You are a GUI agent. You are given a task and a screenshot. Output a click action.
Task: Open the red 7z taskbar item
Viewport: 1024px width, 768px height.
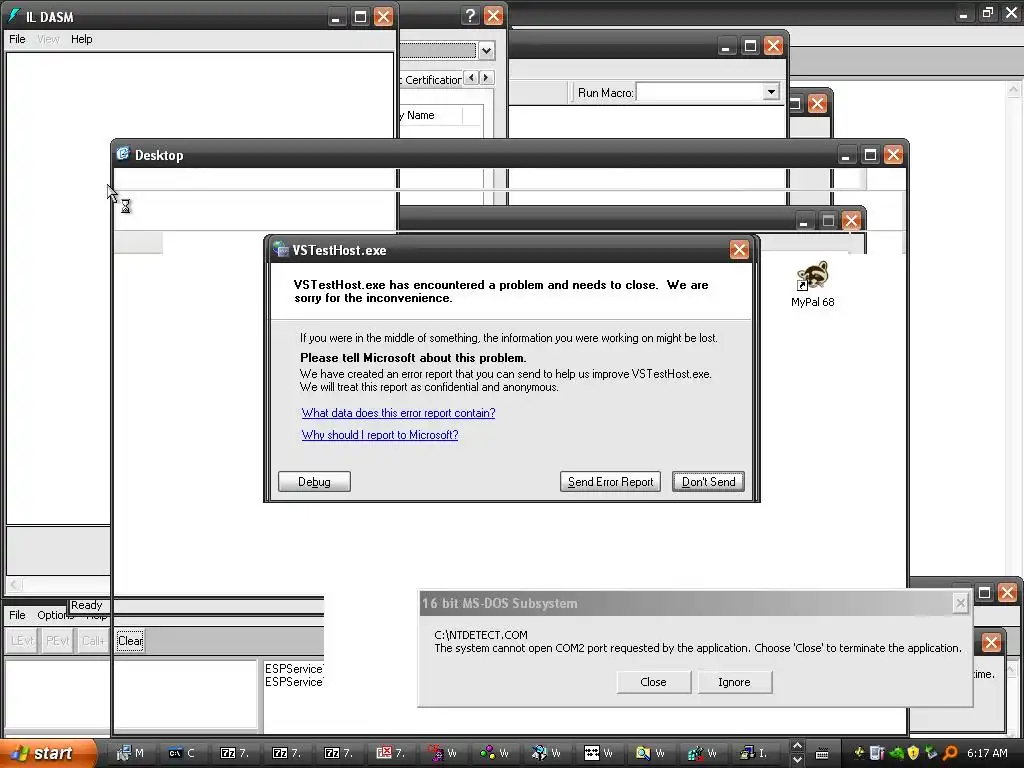click(391, 753)
